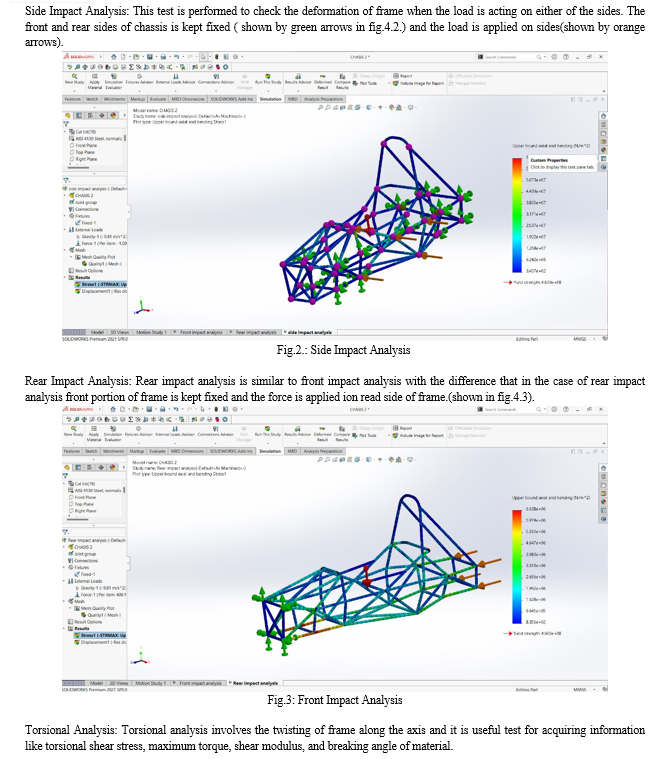Open Motion Study 1 tab in lower window
671x759 pixels.
pos(151,683)
